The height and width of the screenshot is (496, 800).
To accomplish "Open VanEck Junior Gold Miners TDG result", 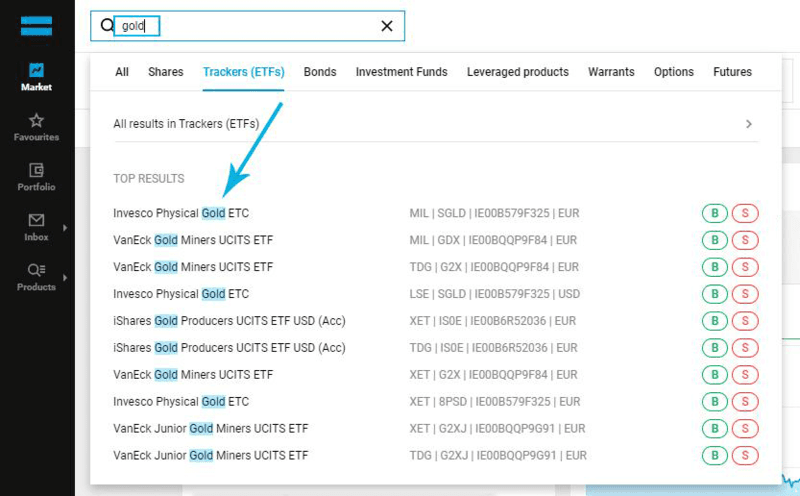I will [x=211, y=456].
